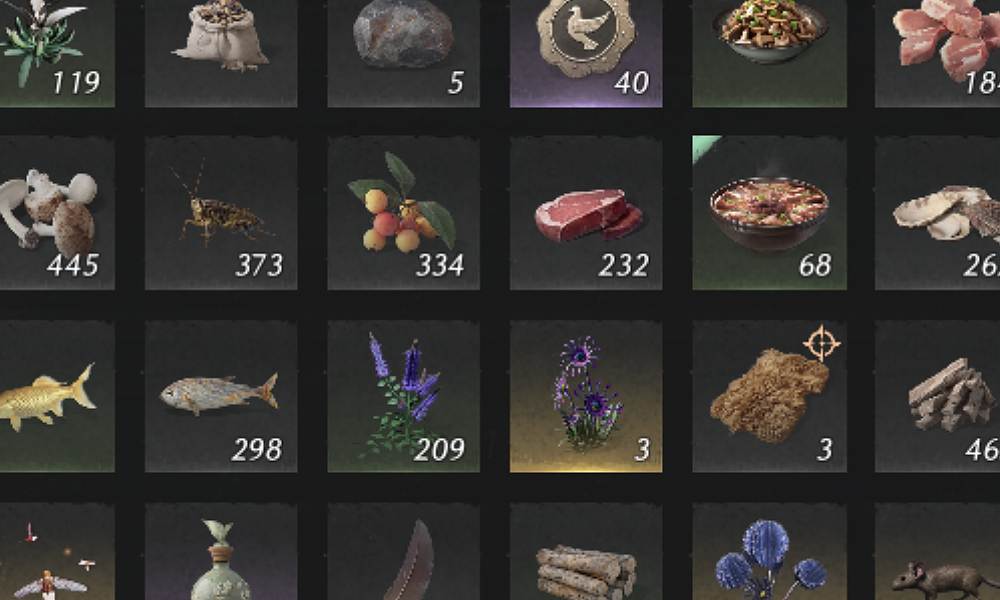This screenshot has height=600, width=1000.
Task: Select the brown fur pelt item
Action: point(769,396)
